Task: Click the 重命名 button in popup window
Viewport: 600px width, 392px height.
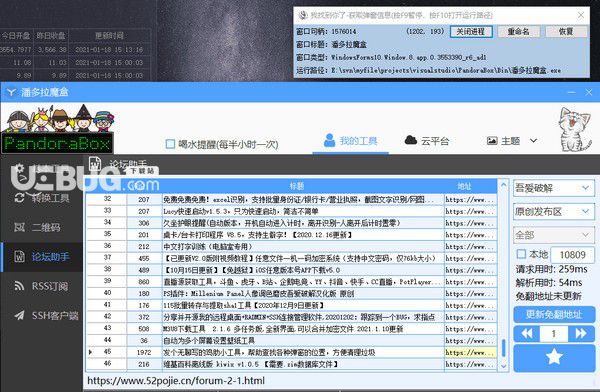Action: (x=518, y=31)
